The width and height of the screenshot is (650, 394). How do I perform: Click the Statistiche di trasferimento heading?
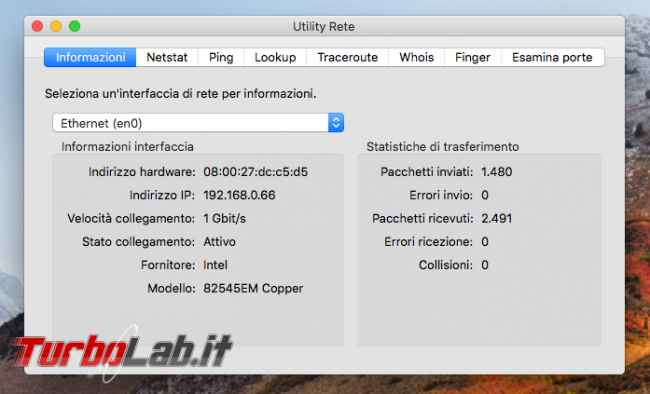(443, 147)
